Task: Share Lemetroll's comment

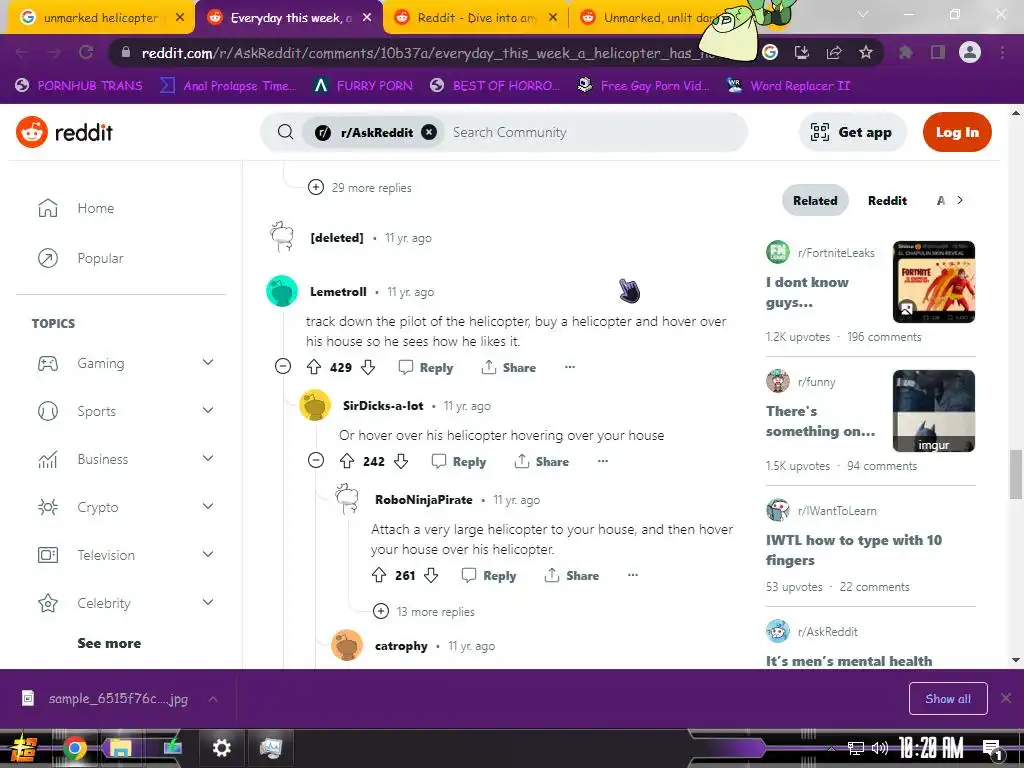Action: 509,368
